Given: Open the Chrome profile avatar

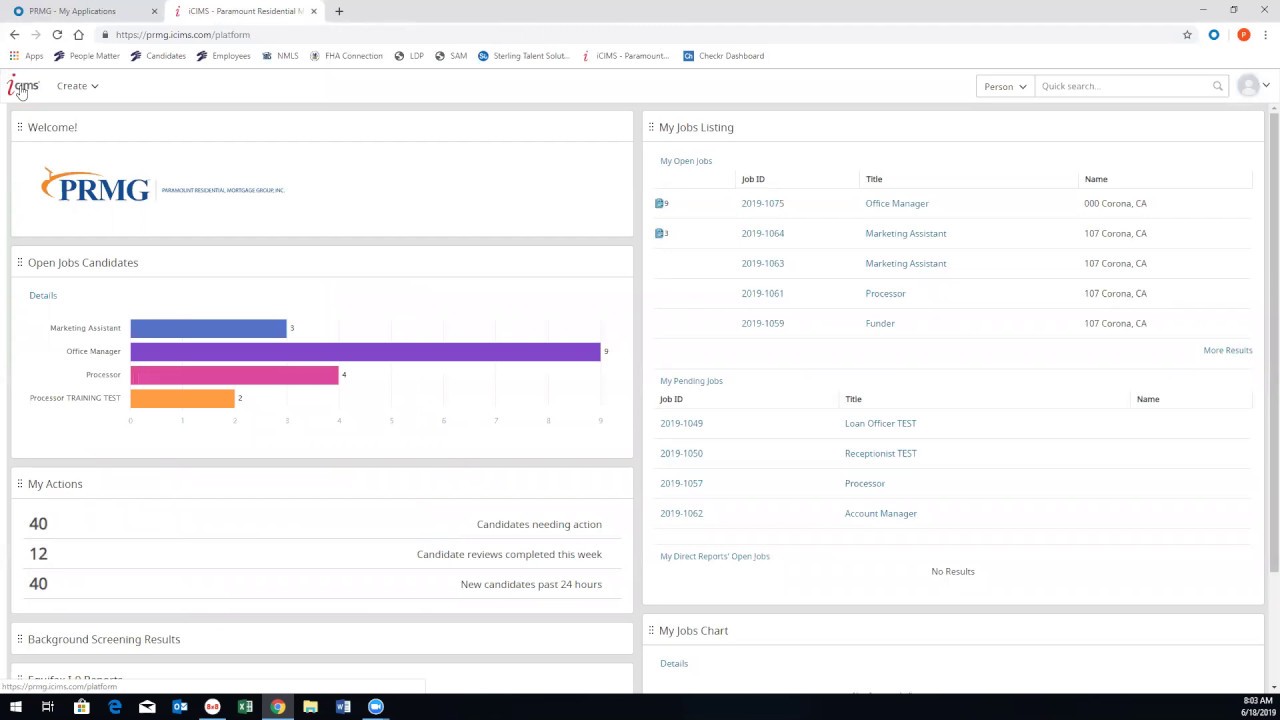Looking at the screenshot, I should (x=1243, y=35).
